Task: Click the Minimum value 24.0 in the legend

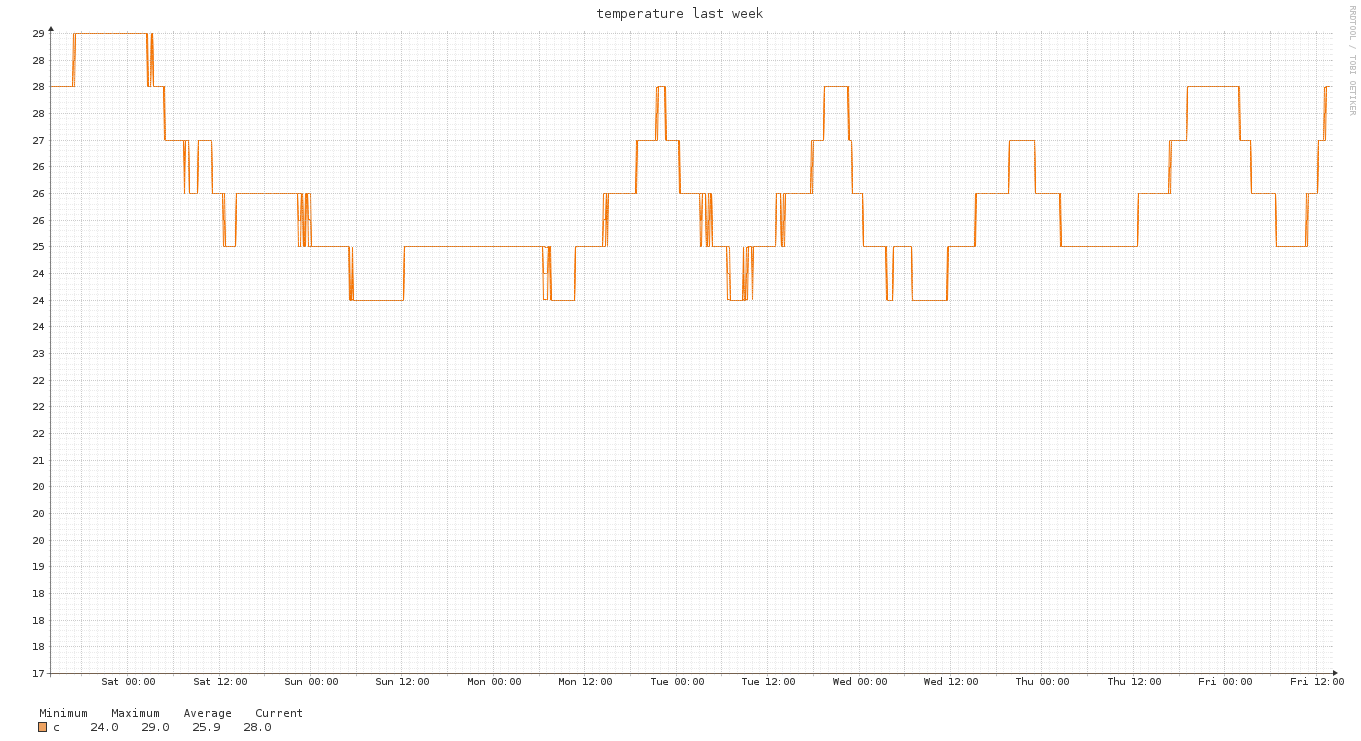Action: 104,727
